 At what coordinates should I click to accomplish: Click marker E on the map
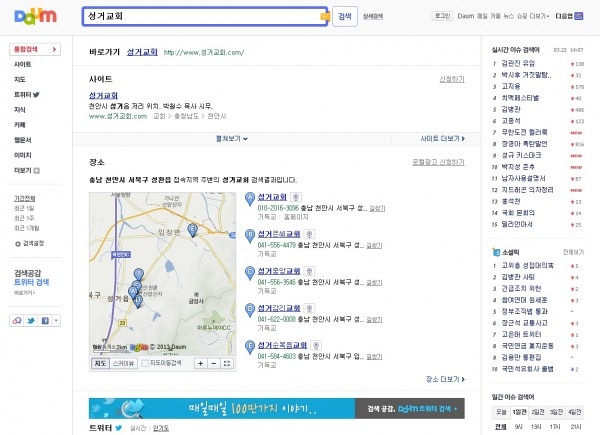(192, 230)
